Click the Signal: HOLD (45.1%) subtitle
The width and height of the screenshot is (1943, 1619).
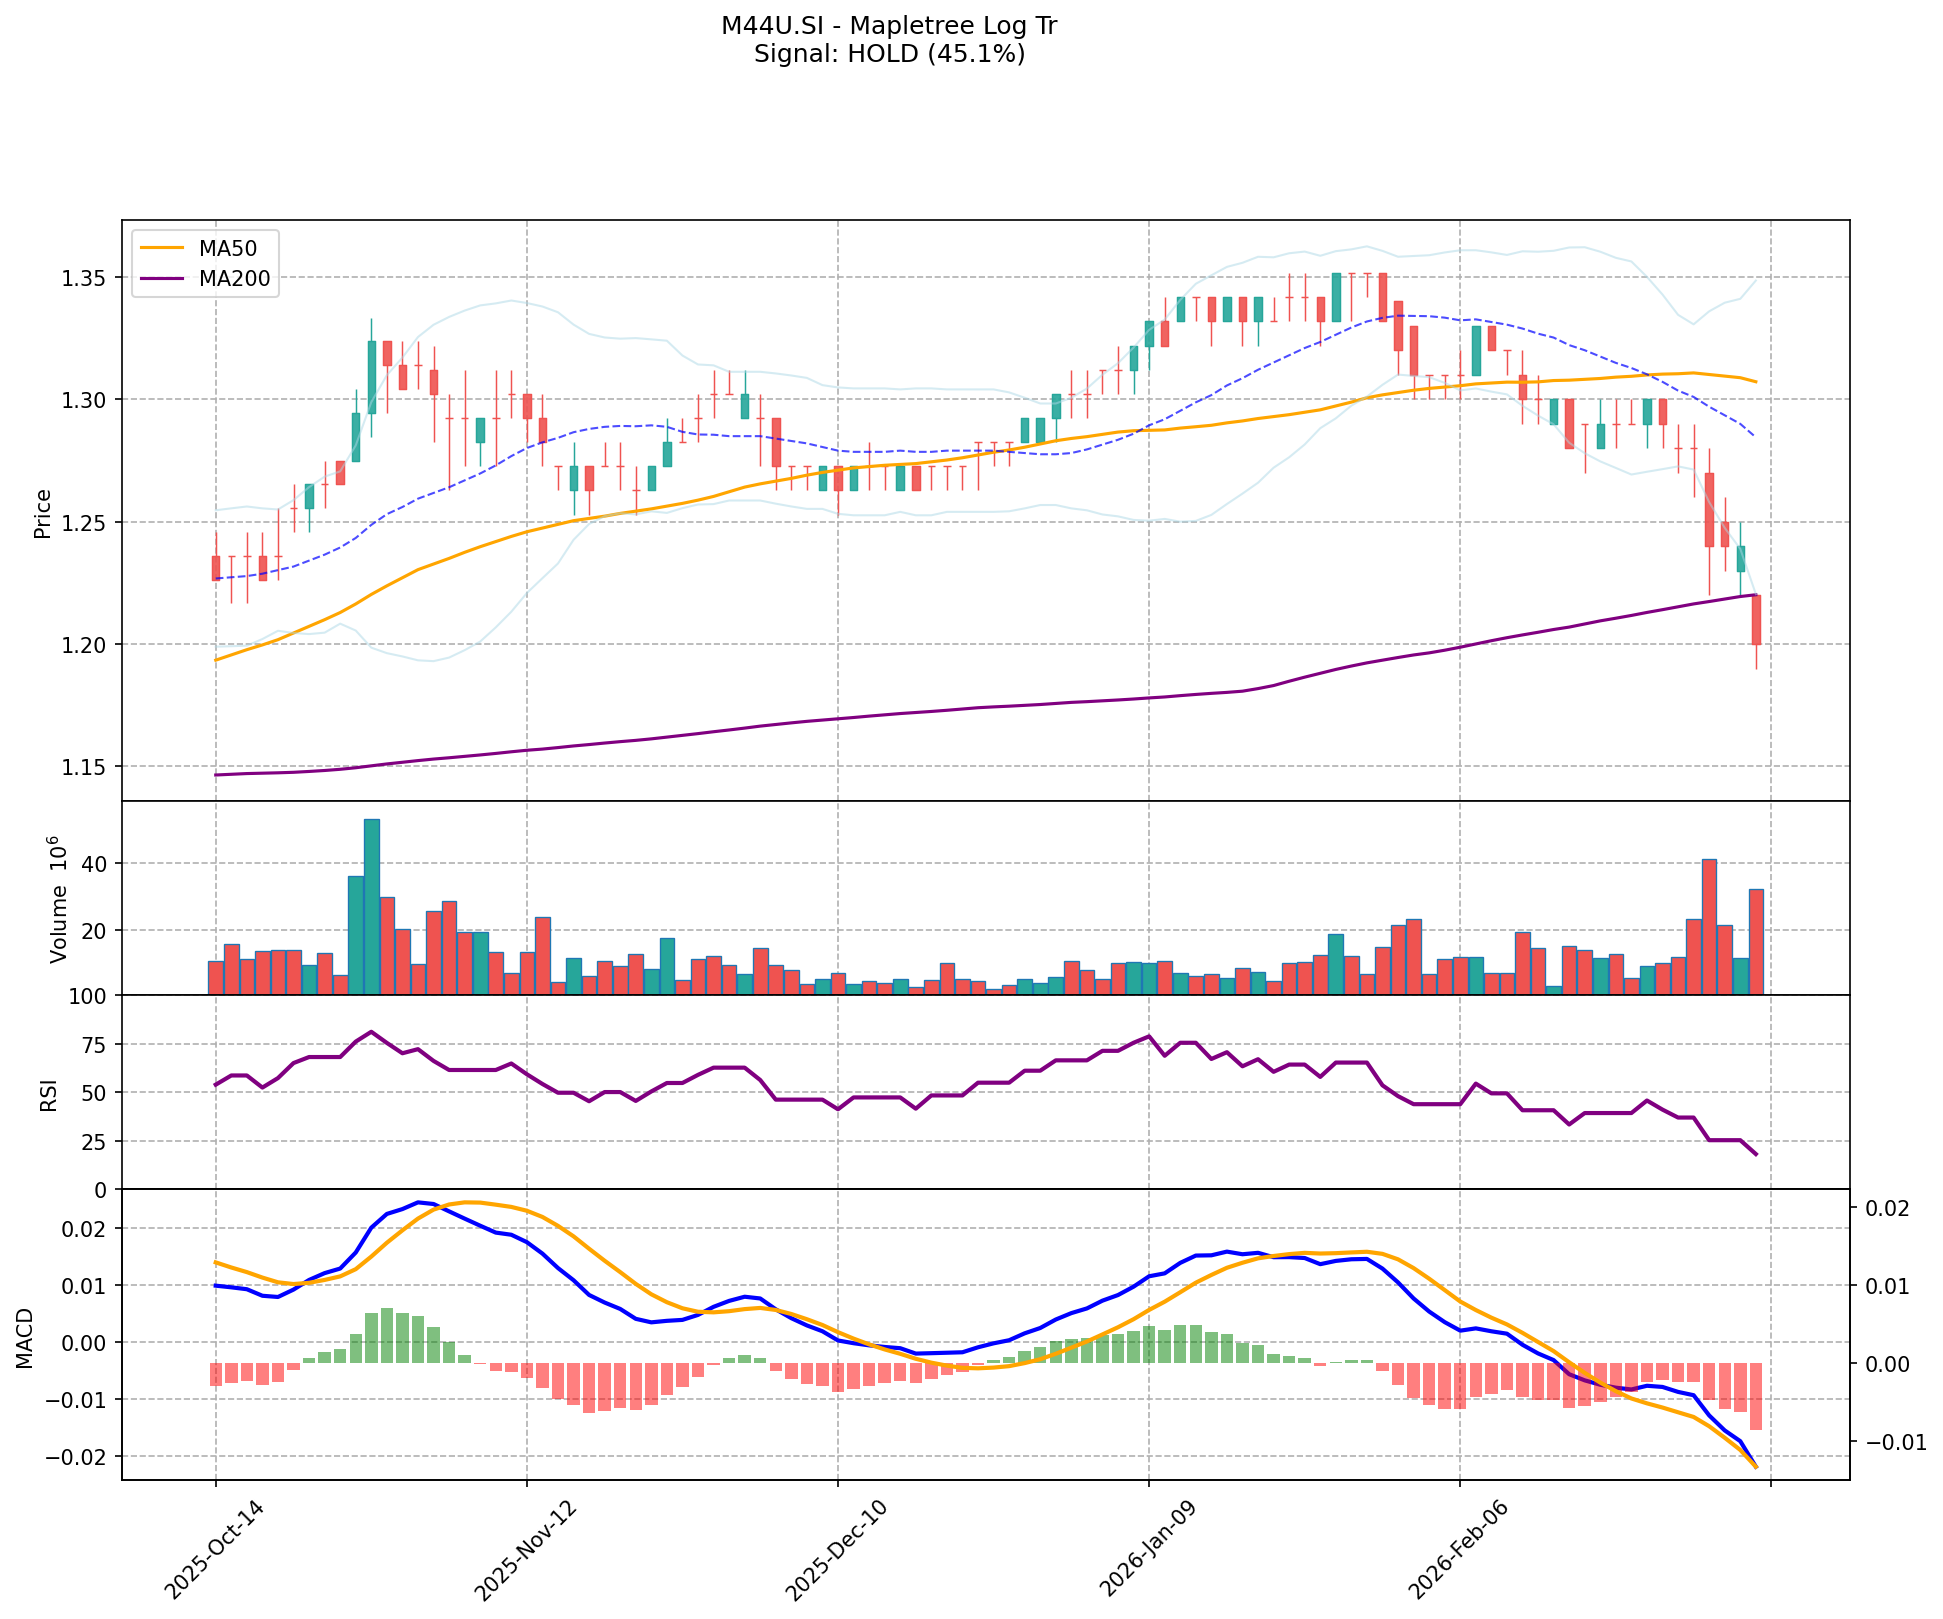(888, 54)
